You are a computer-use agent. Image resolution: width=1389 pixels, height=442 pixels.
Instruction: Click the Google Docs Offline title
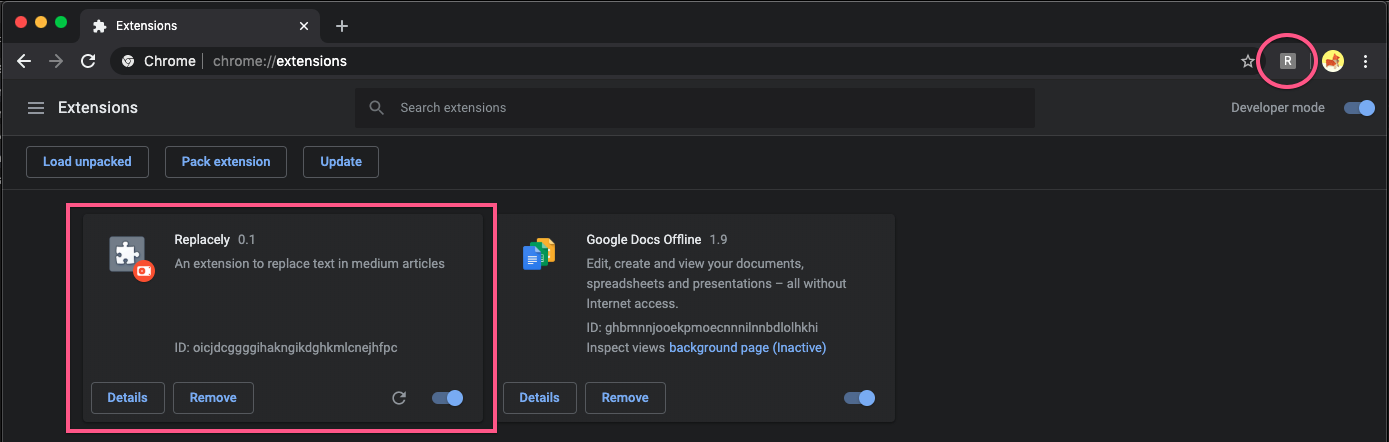tap(644, 240)
